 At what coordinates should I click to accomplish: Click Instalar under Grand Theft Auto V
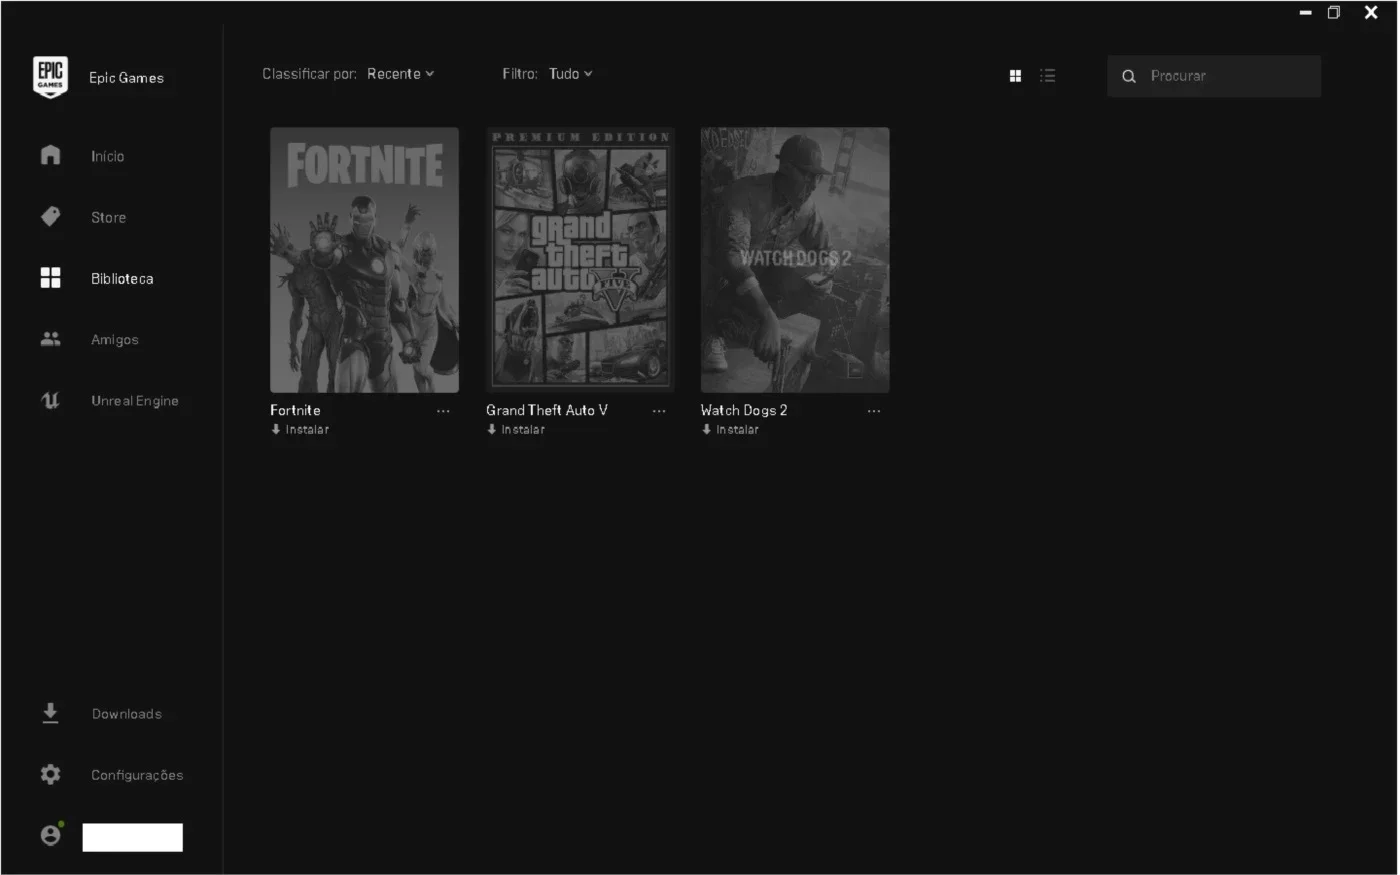[523, 430]
